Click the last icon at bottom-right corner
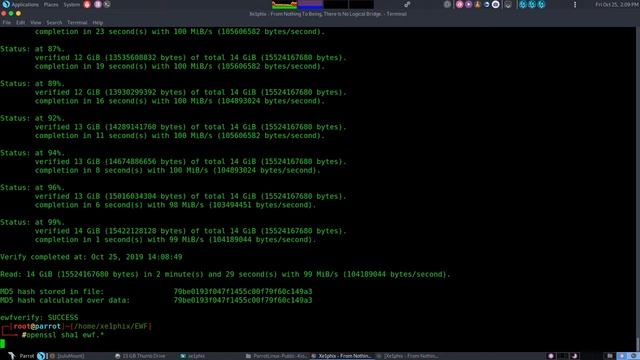Viewport: 640px width, 360px height. [x=634, y=356]
